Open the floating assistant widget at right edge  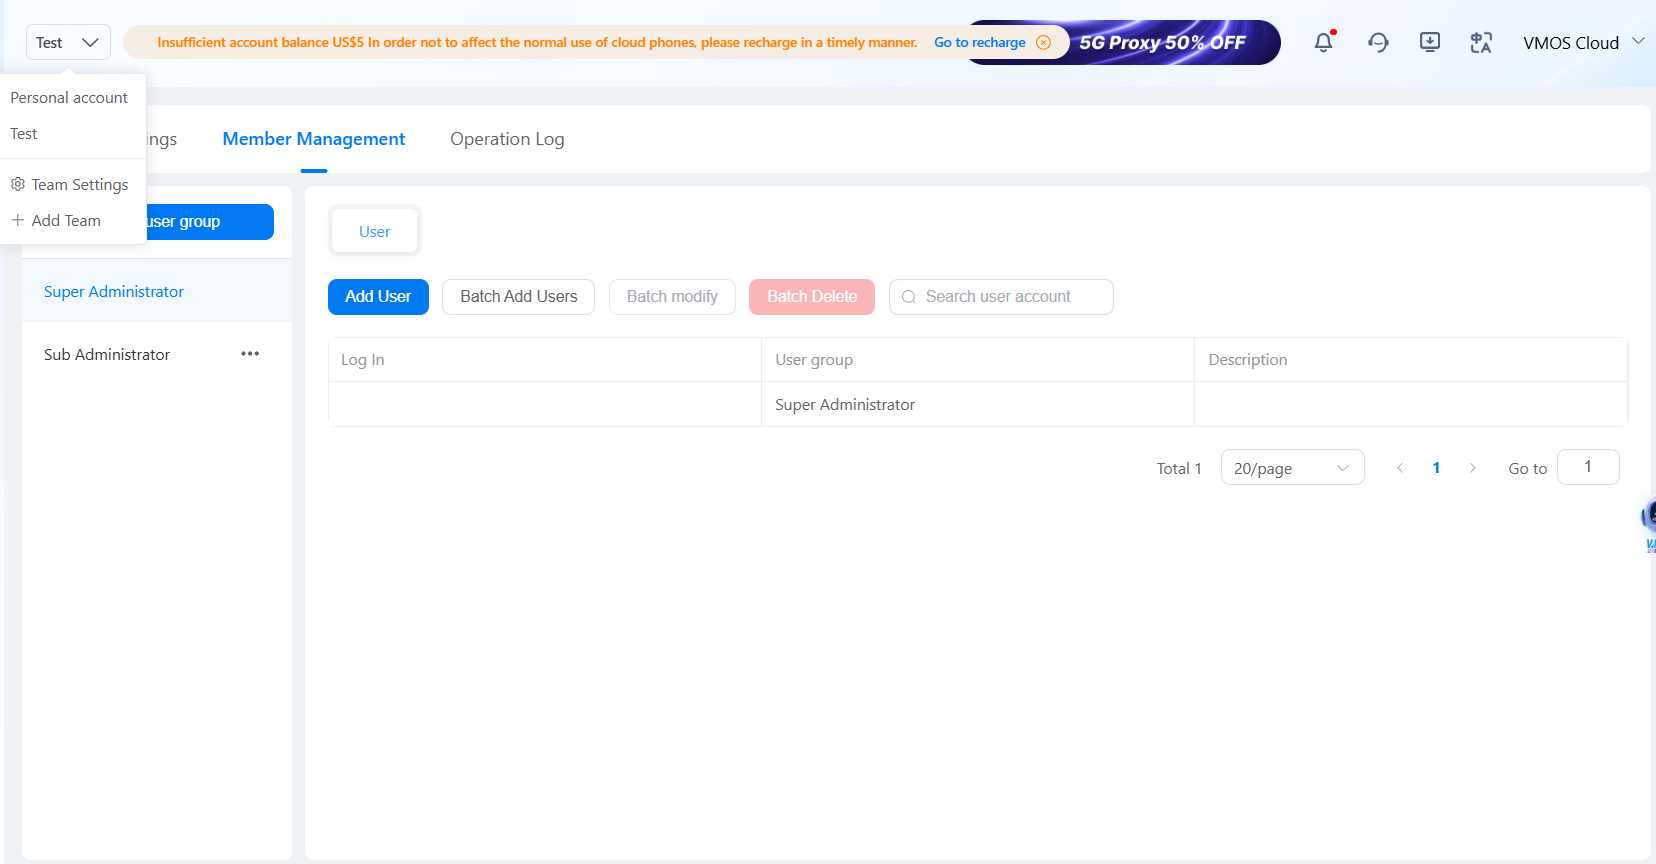1648,526
